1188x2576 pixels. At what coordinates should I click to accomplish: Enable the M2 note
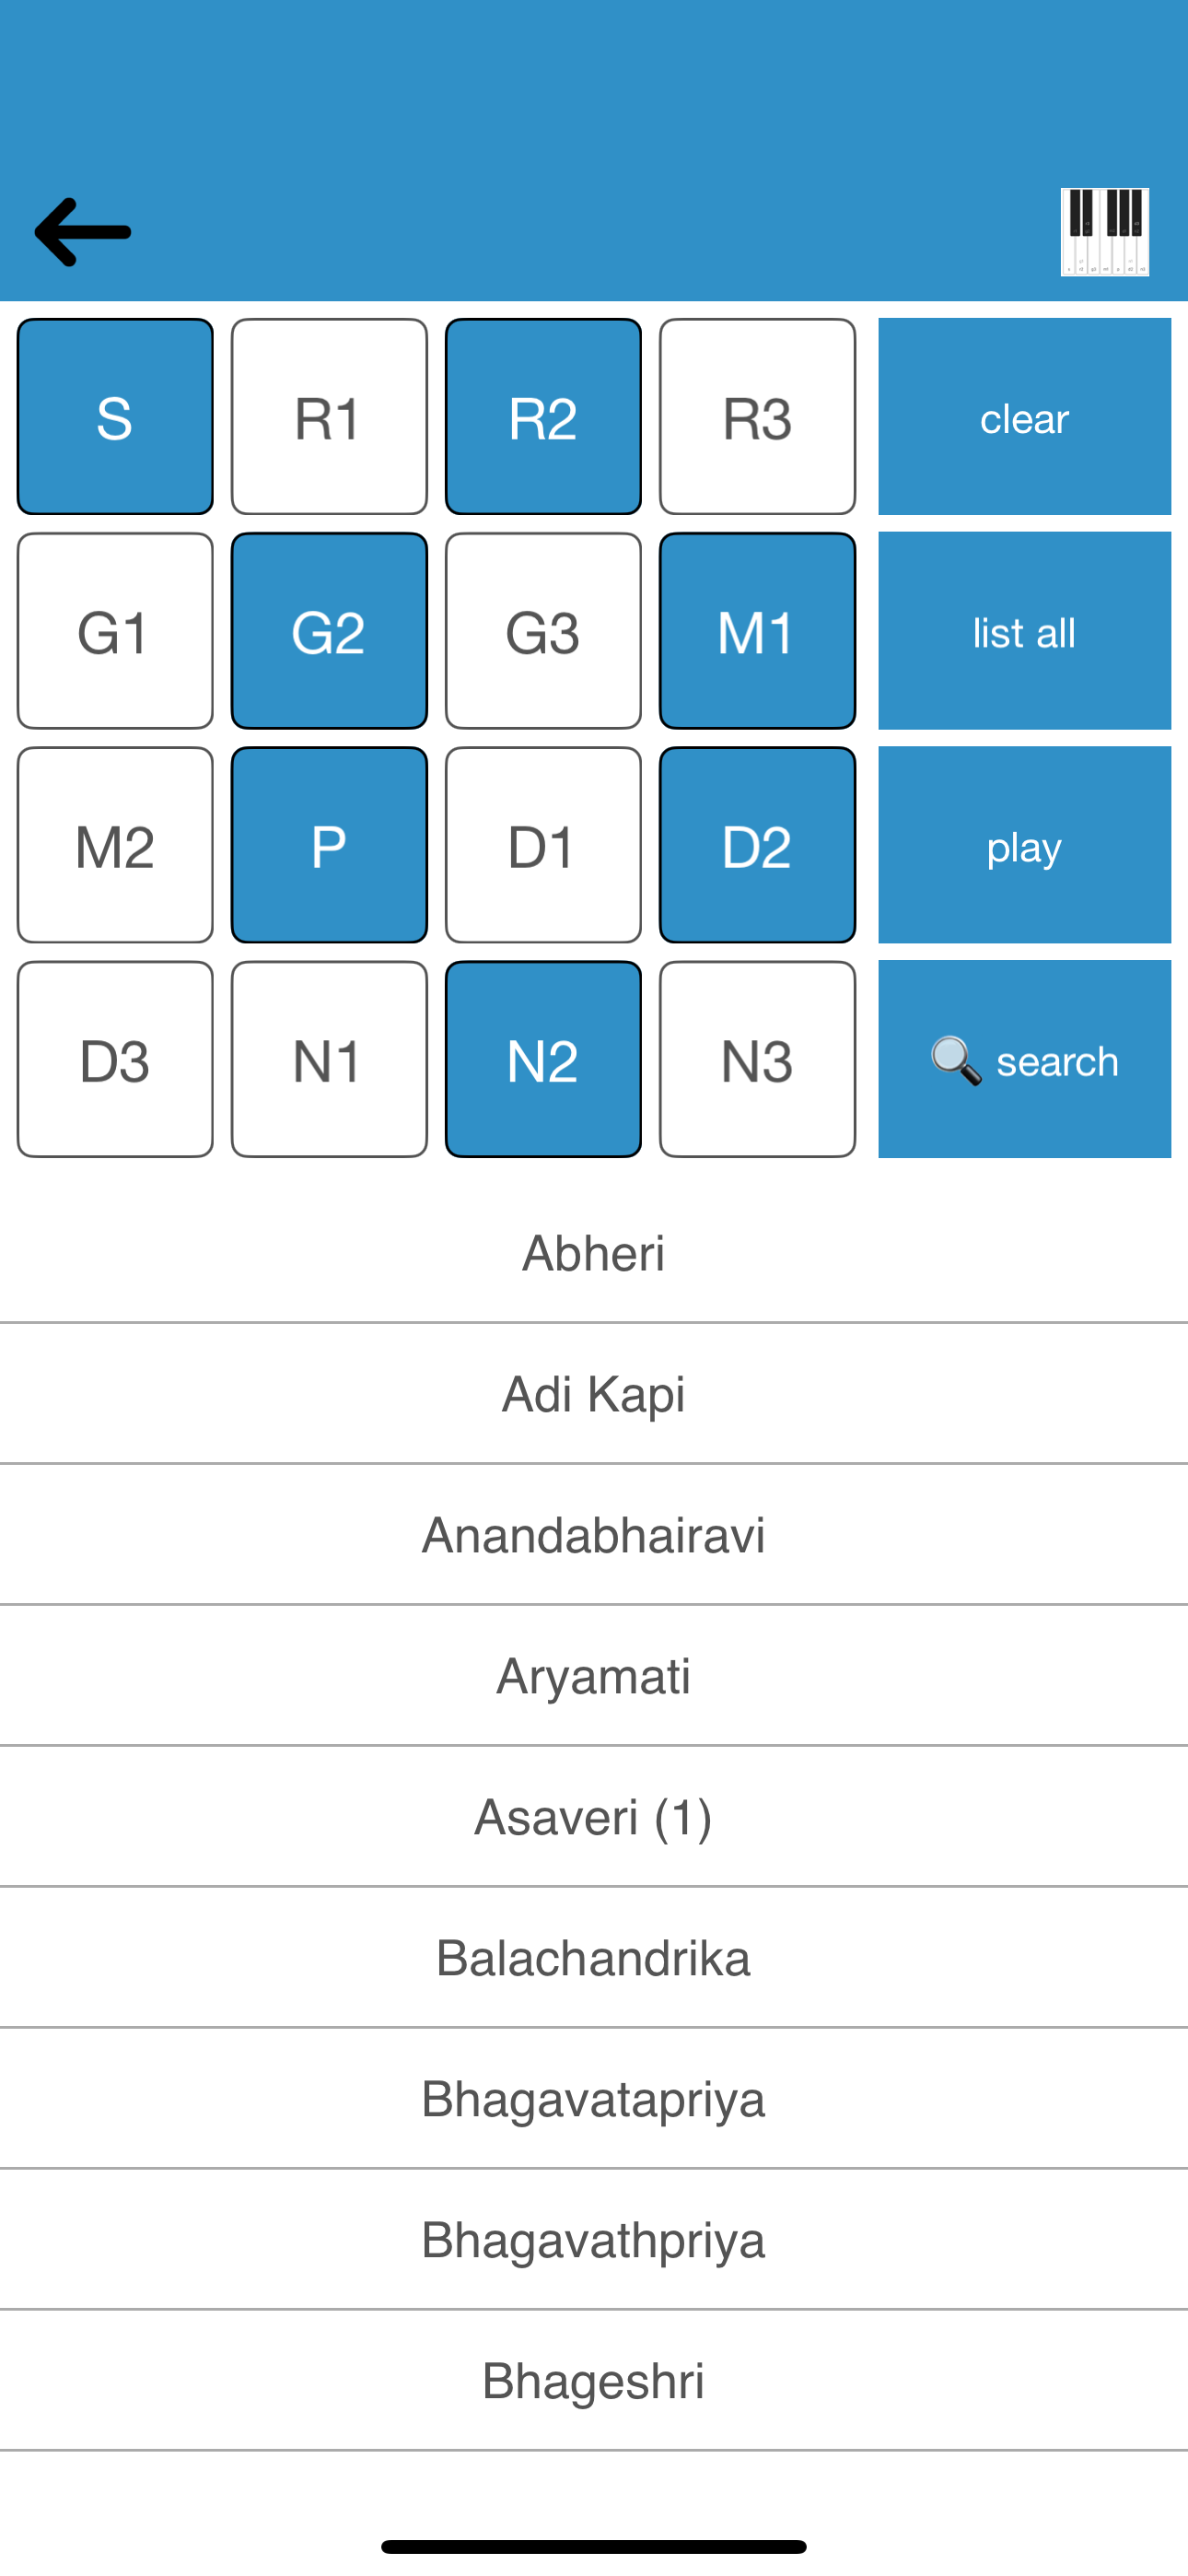[x=115, y=845]
